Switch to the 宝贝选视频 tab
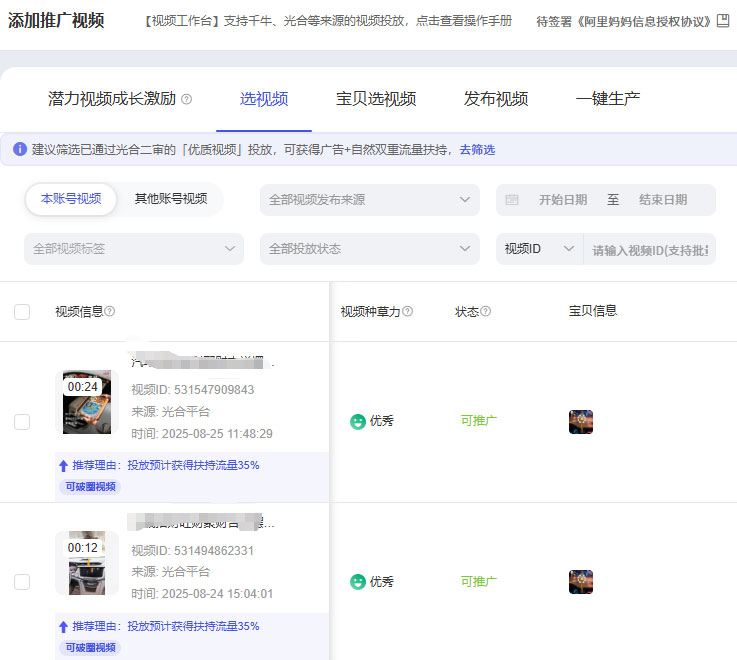Image resolution: width=737 pixels, height=660 pixels. 376,99
